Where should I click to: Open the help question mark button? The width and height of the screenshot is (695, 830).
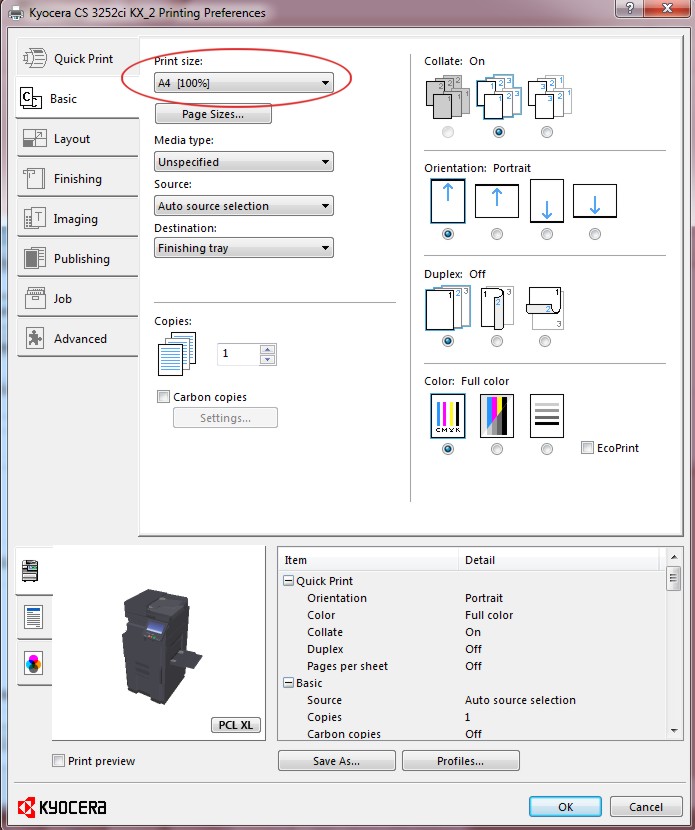[x=630, y=8]
